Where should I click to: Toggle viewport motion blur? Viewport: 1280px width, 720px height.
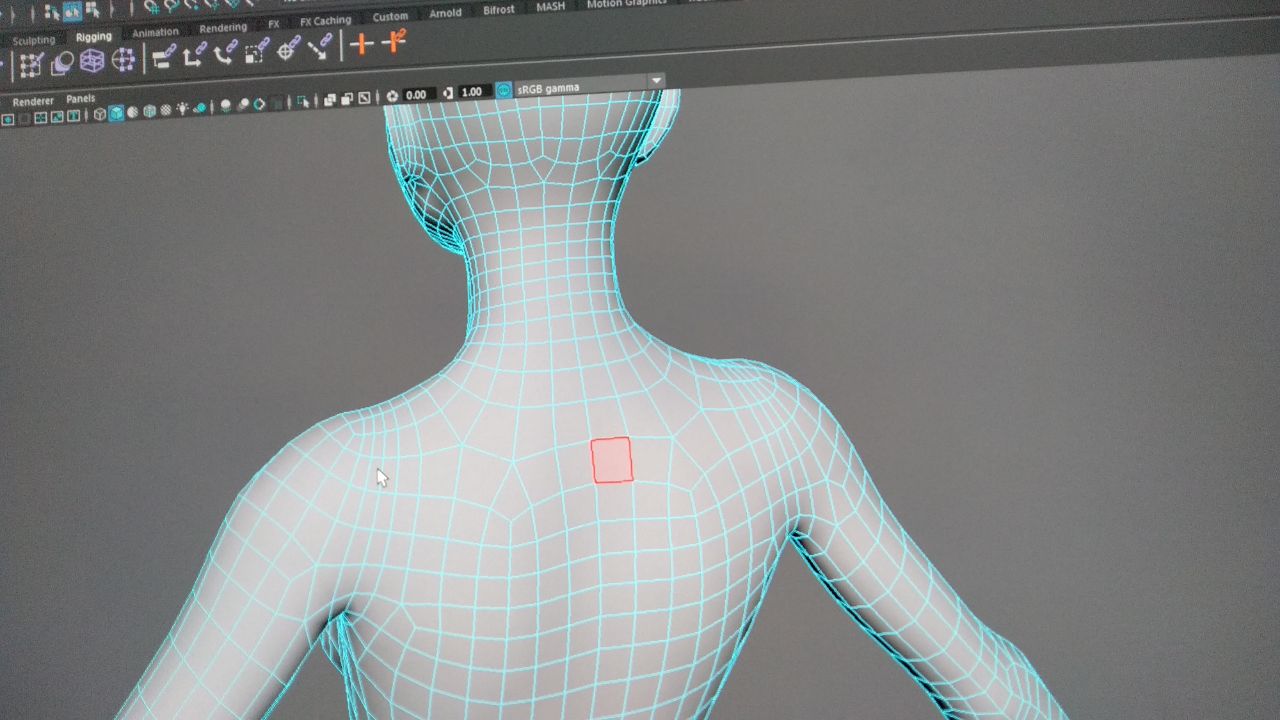click(x=242, y=105)
